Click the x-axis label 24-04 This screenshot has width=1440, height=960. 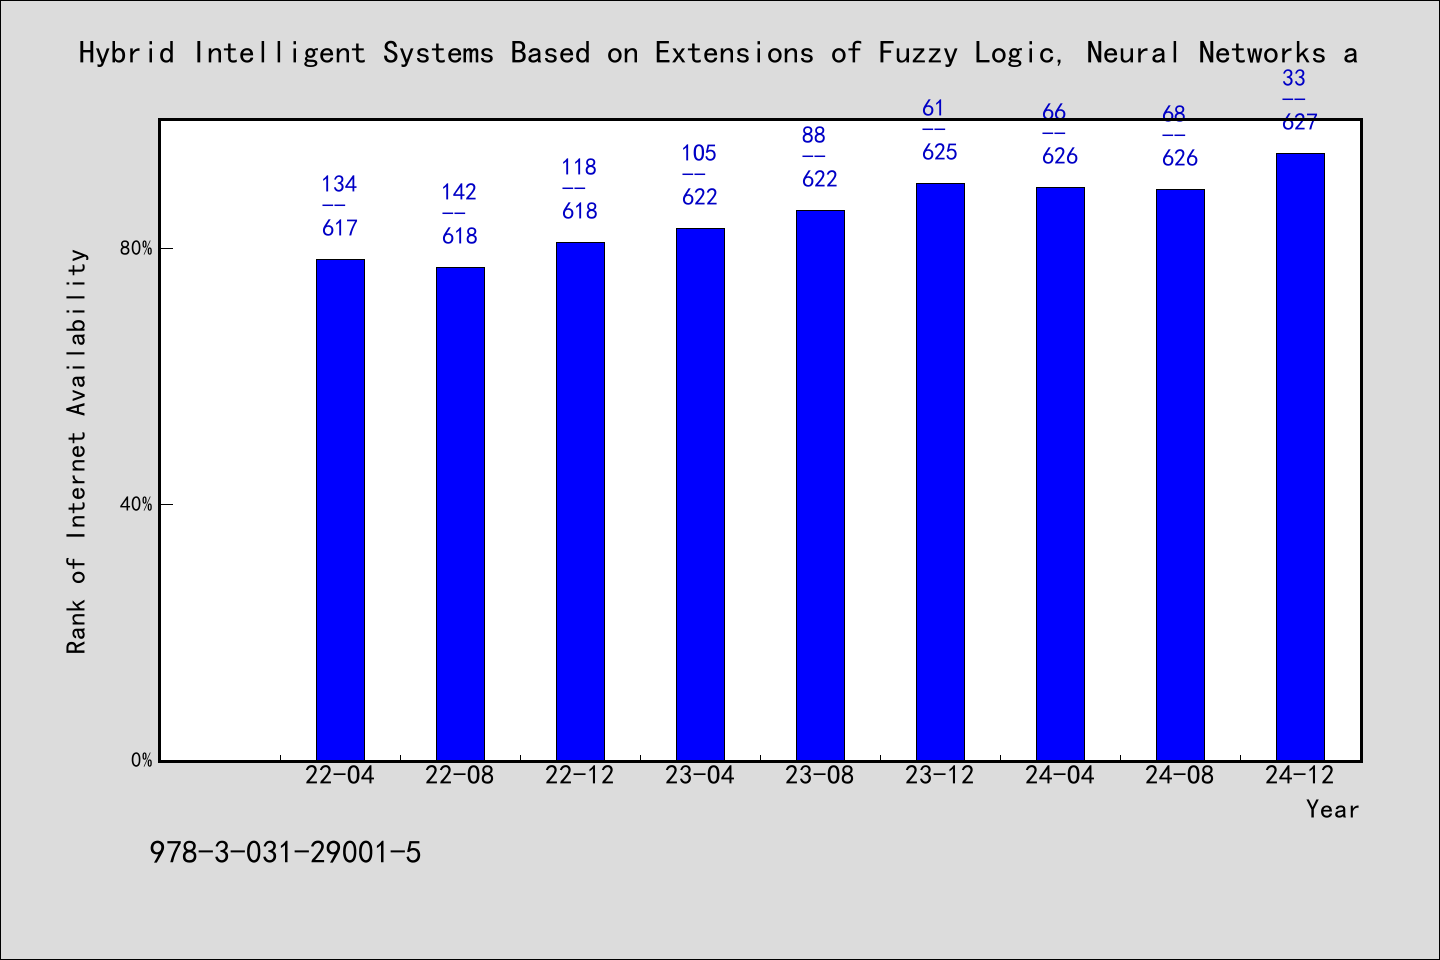pyautogui.click(x=1060, y=776)
